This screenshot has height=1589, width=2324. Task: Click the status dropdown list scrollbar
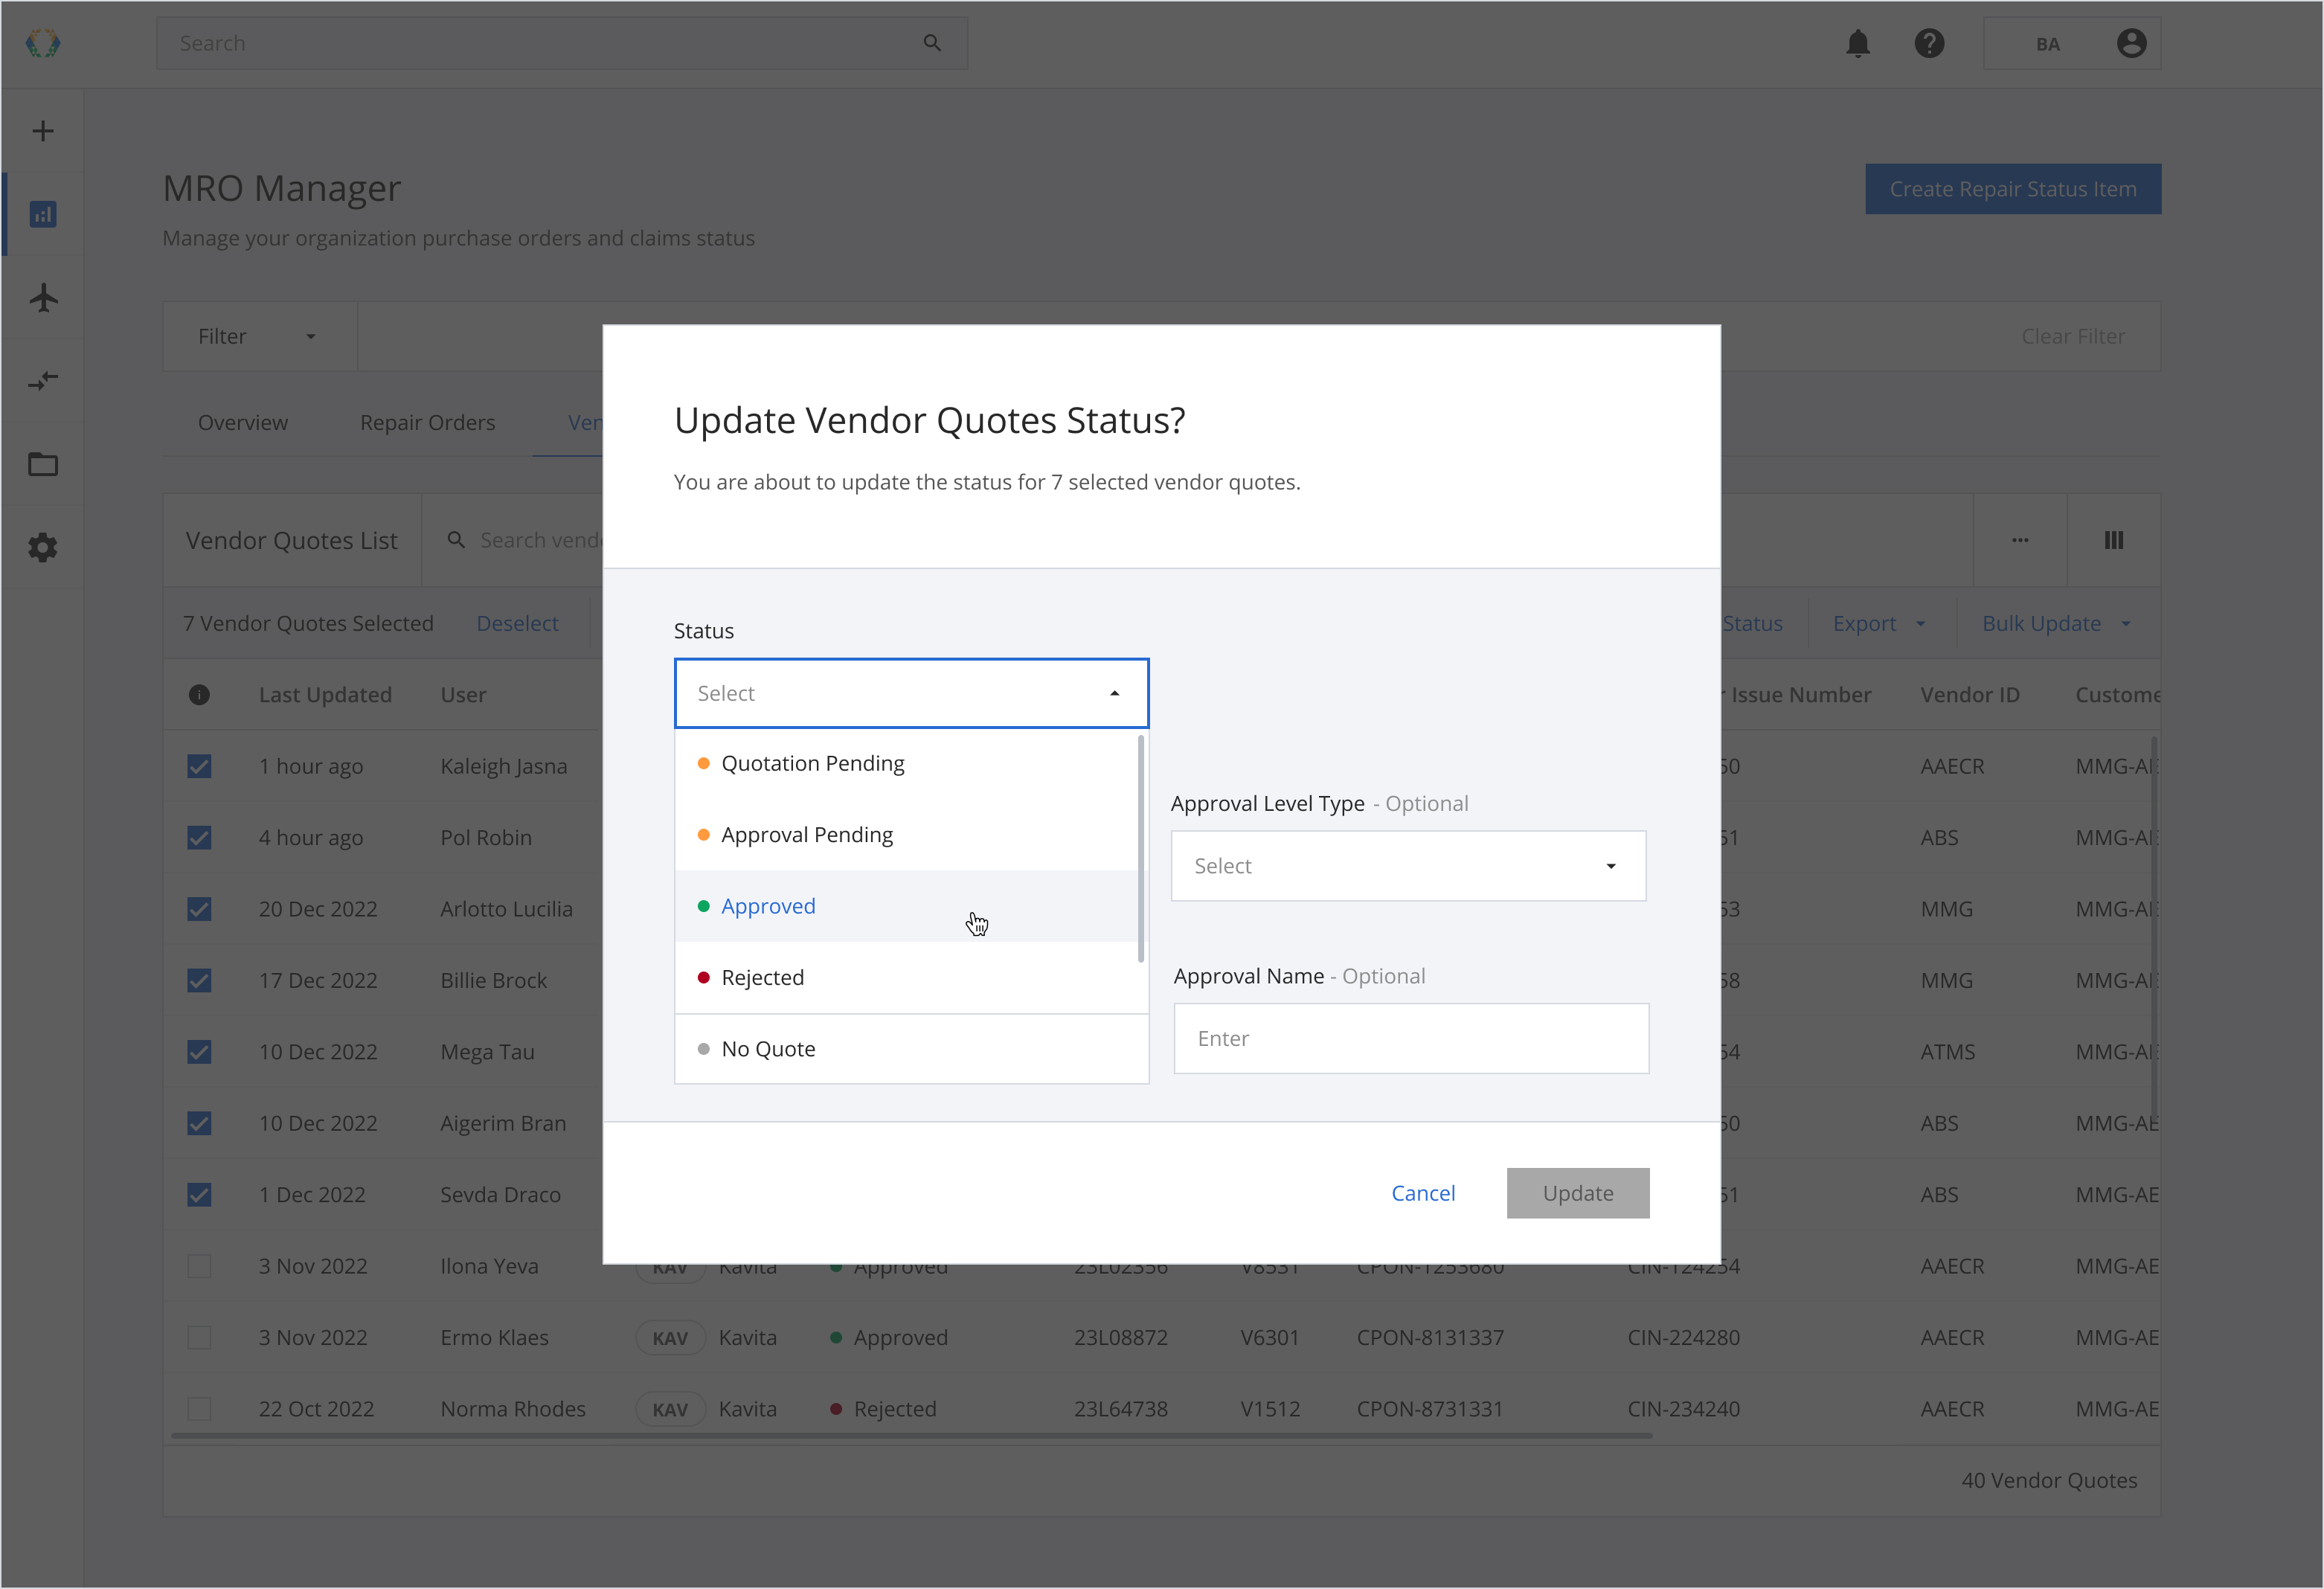point(1141,849)
